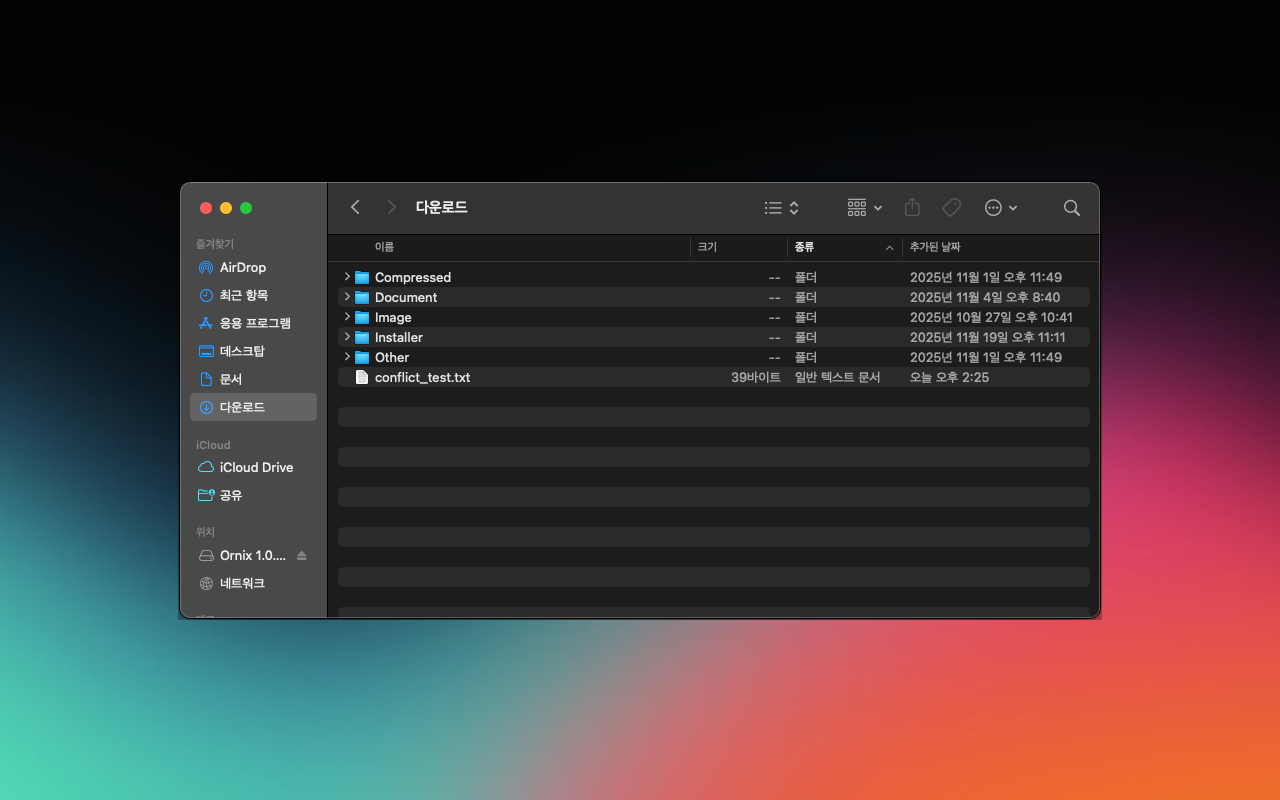Toggle sort direction on the 종류 column
This screenshot has height=800, width=1280.
[805, 247]
